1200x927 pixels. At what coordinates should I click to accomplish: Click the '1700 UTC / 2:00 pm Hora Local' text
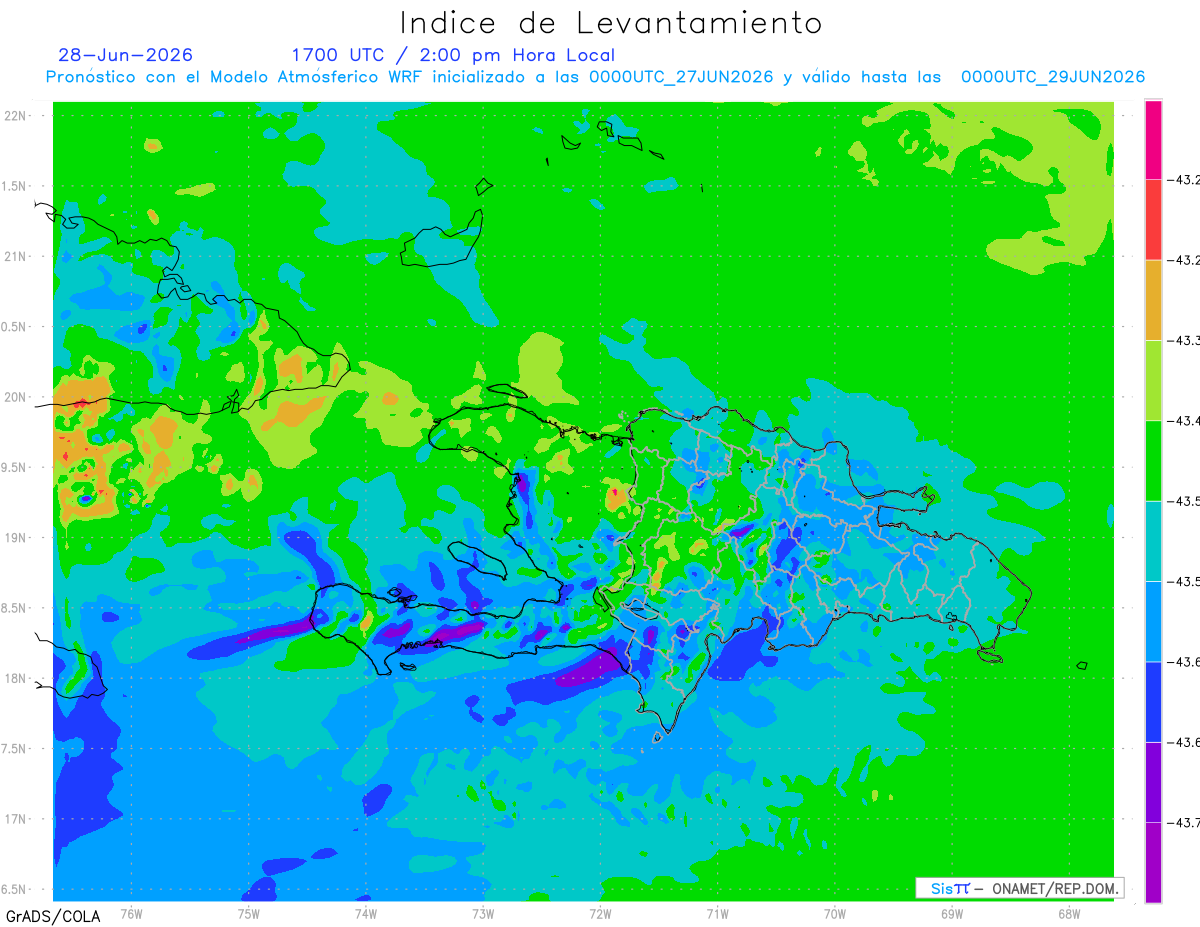pyautogui.click(x=453, y=56)
